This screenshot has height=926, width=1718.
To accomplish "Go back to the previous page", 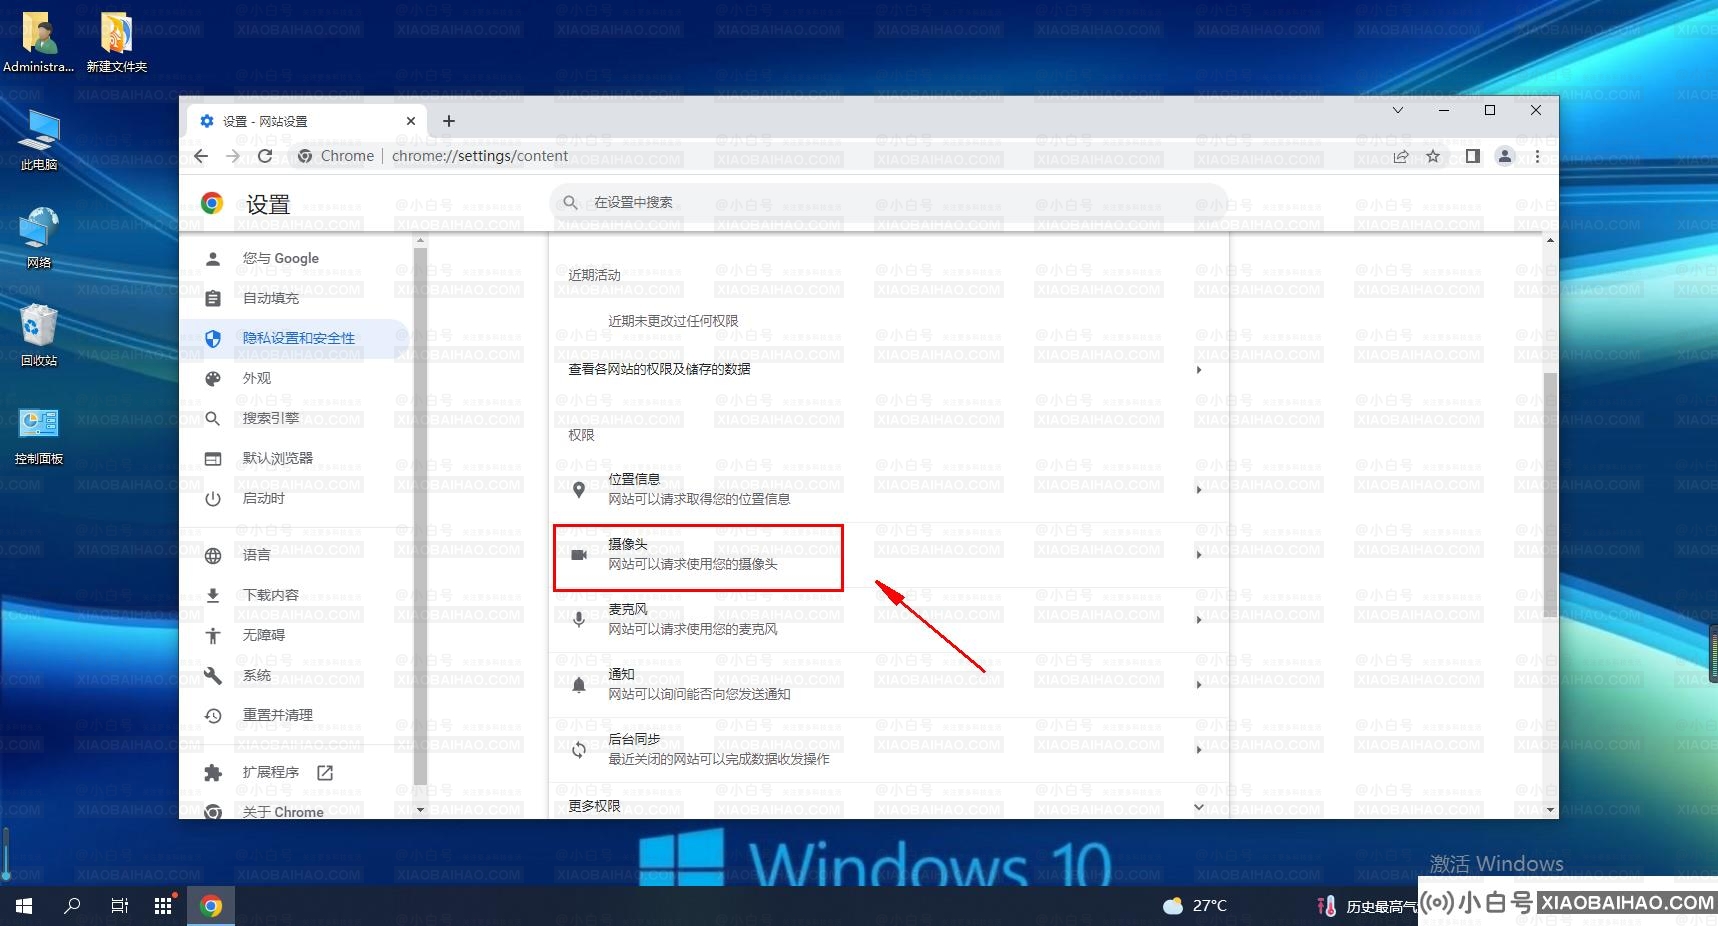I will (x=201, y=156).
